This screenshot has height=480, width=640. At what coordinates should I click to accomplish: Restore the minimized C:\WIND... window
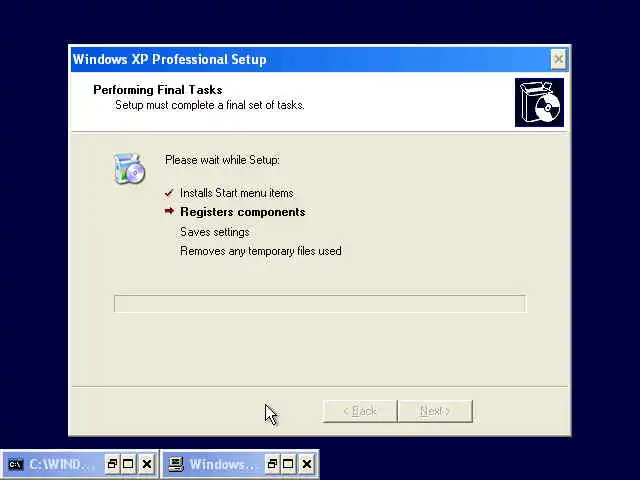(x=112, y=464)
